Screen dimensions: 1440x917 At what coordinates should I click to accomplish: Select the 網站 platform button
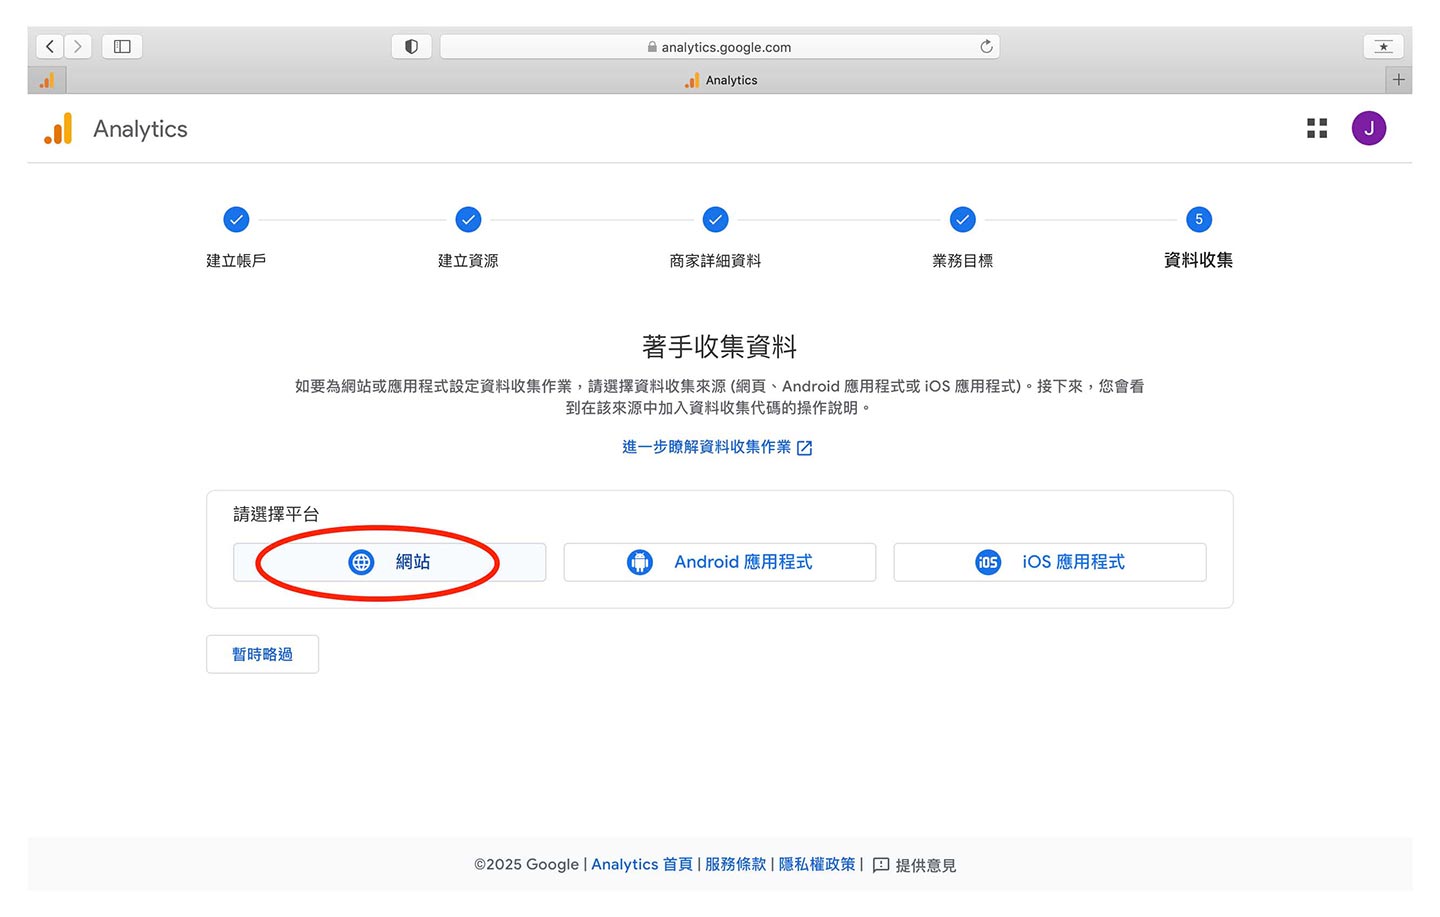tap(389, 562)
